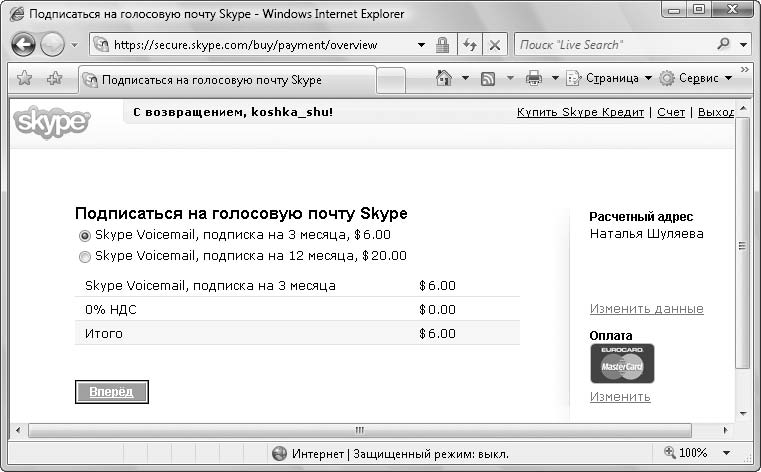Click the Вперёд button
Viewport: 761px width, 472px height.
coord(112,392)
